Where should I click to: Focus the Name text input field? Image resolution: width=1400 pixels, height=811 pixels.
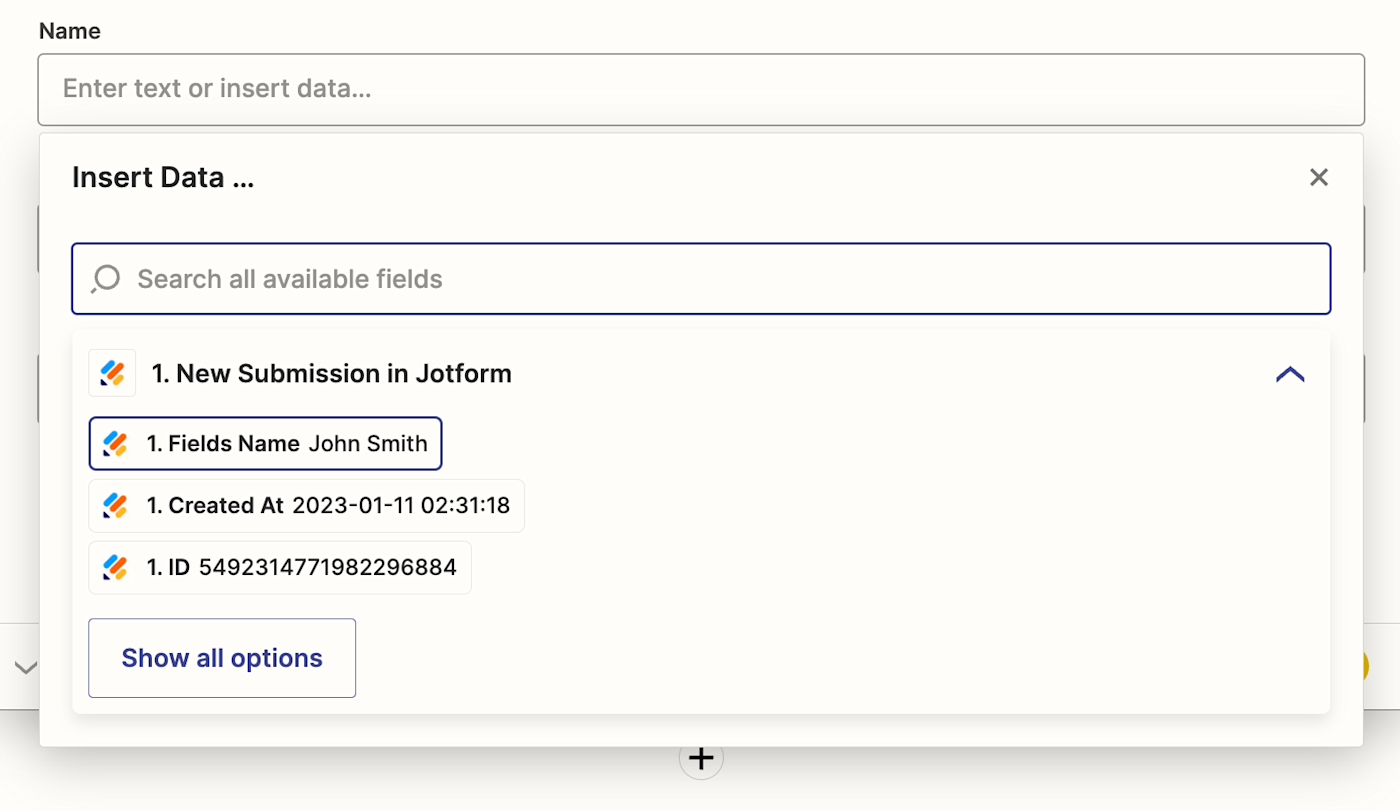[x=700, y=89]
